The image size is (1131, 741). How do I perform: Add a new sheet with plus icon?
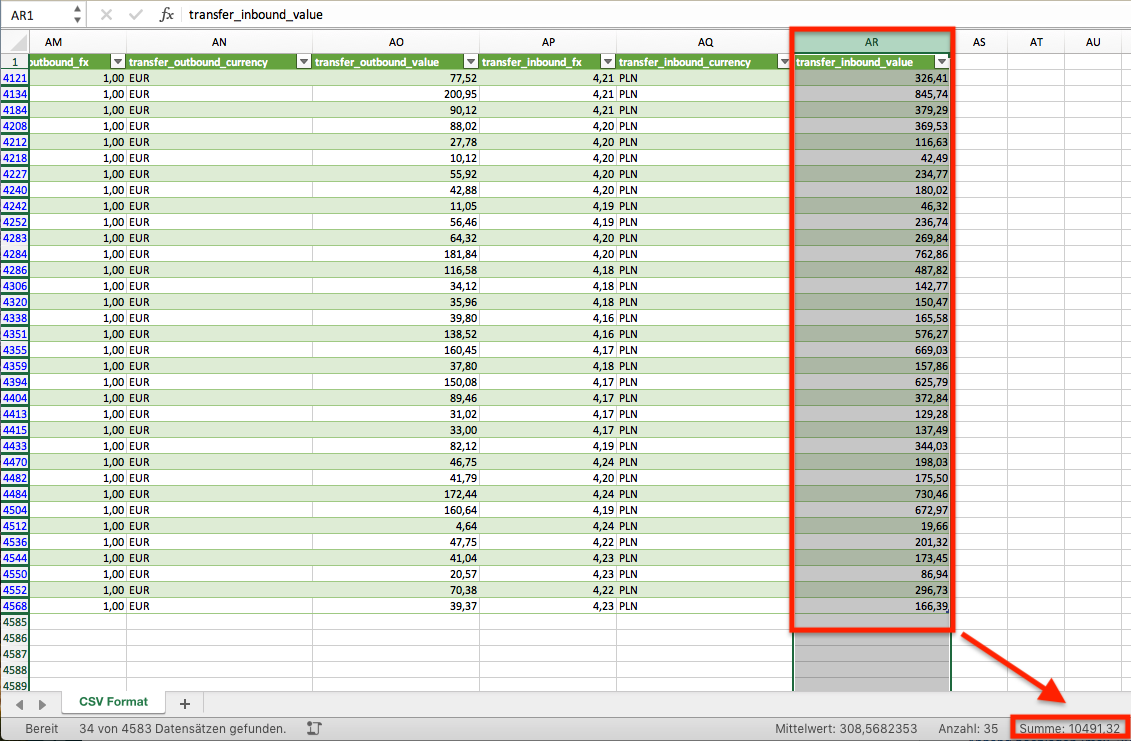tap(185, 703)
